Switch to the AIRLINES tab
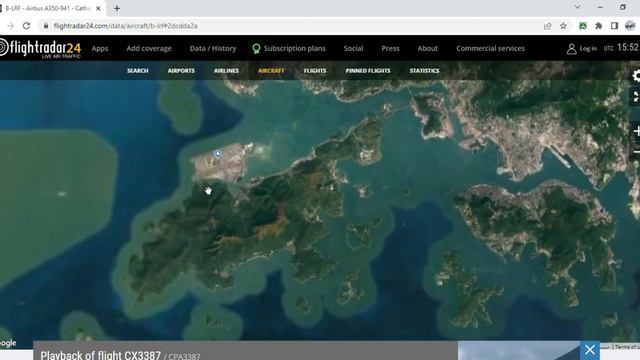 [x=226, y=71]
